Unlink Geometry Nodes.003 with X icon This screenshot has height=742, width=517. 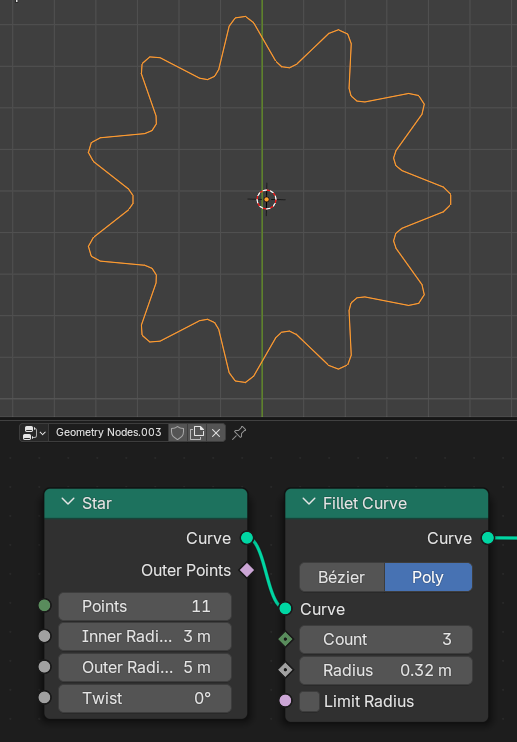point(216,433)
